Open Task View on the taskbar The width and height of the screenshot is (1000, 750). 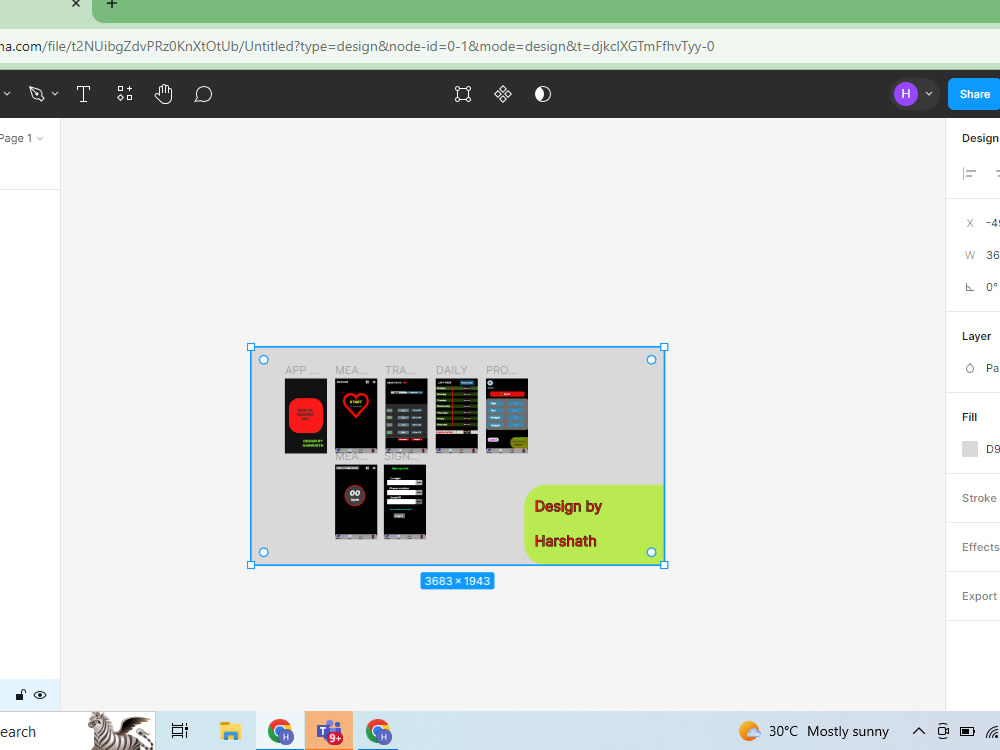[180, 731]
